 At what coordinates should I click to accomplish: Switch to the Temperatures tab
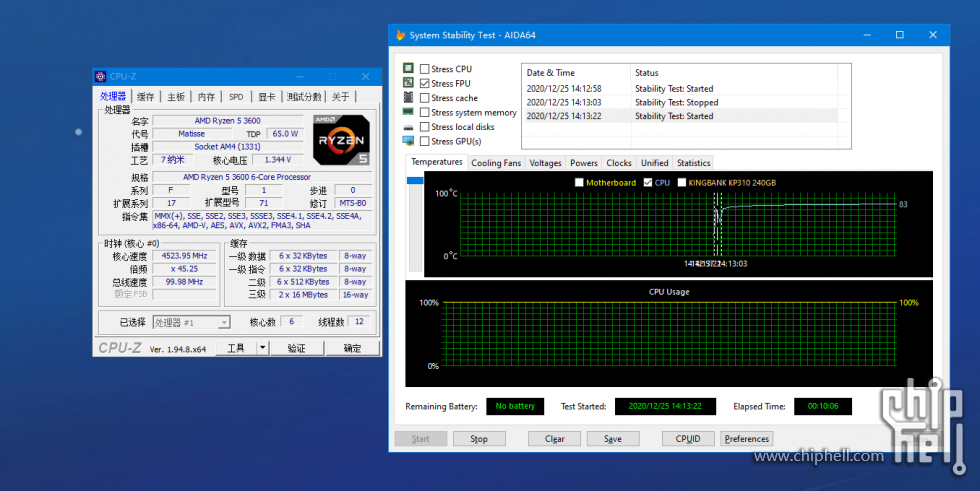click(437, 162)
